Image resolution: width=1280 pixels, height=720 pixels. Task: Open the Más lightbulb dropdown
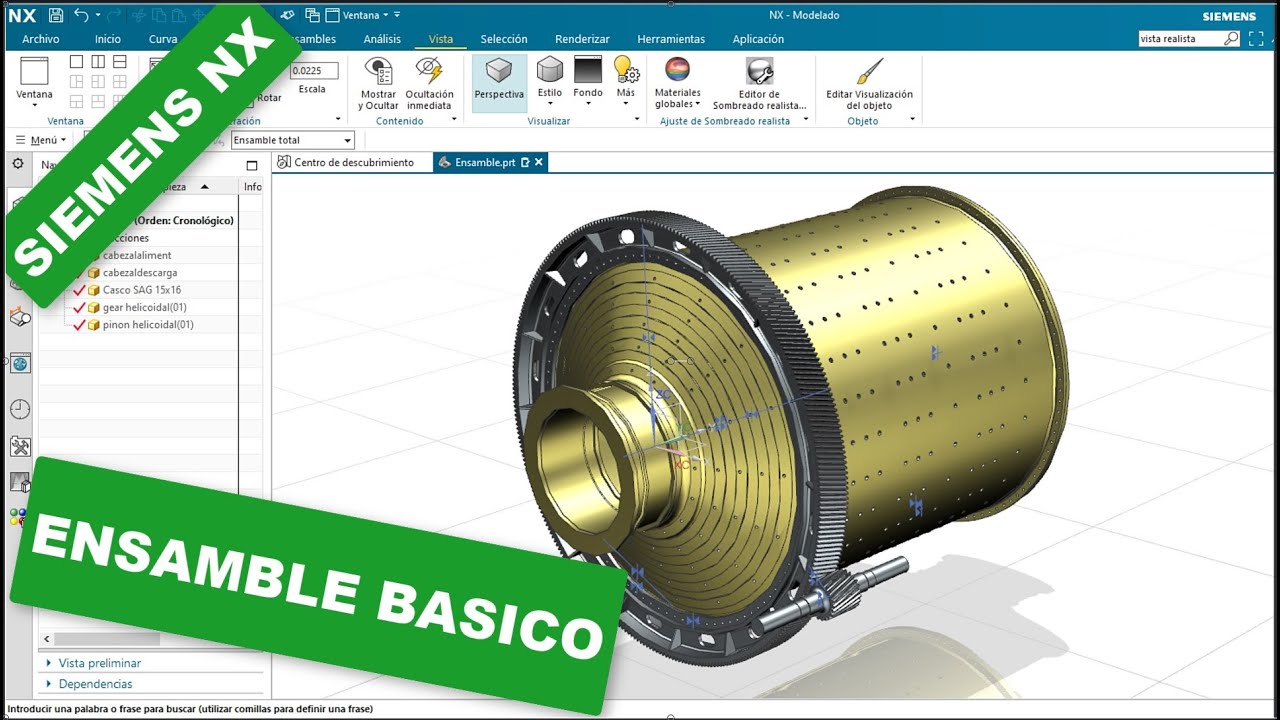pyautogui.click(x=626, y=82)
